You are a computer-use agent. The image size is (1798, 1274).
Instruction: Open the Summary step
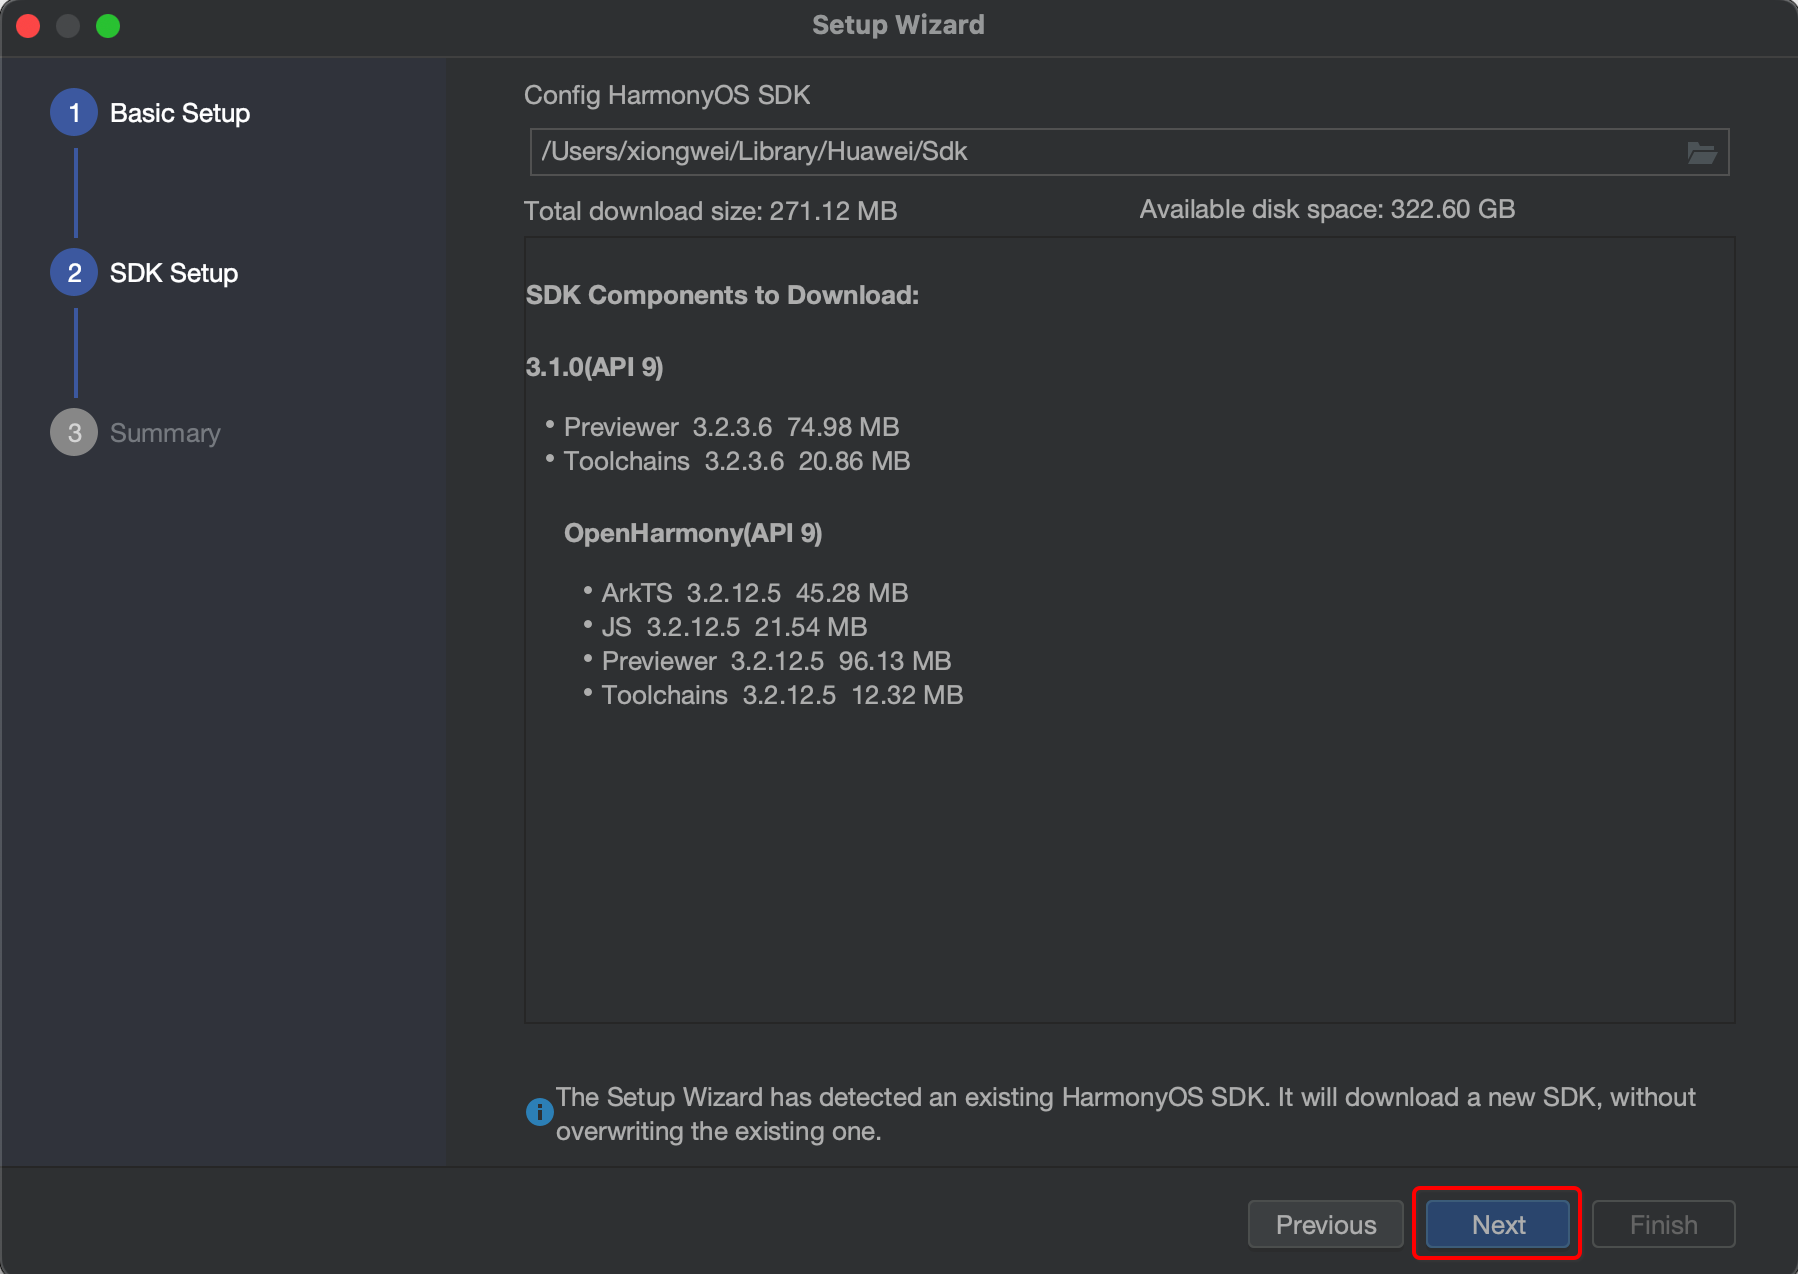(x=165, y=433)
